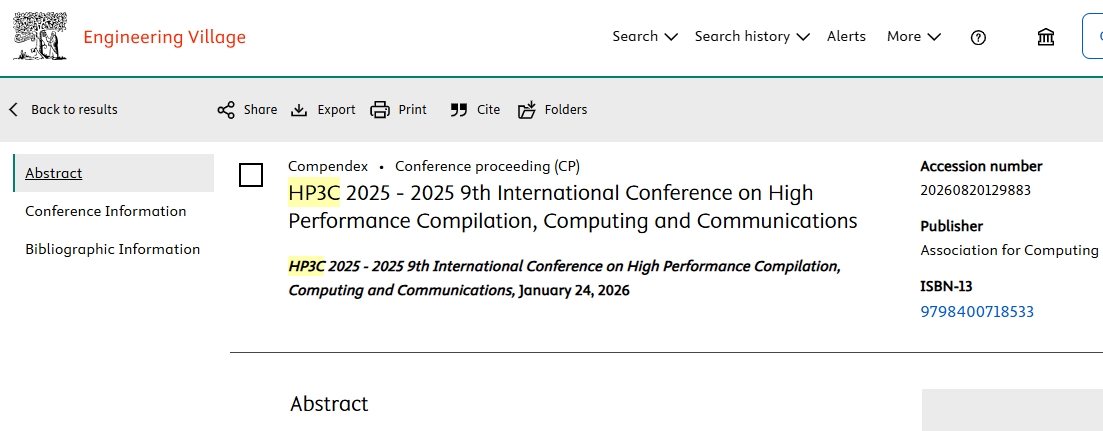This screenshot has height=431, width=1103.
Task: Go to Conference Information section
Action: coord(105,211)
